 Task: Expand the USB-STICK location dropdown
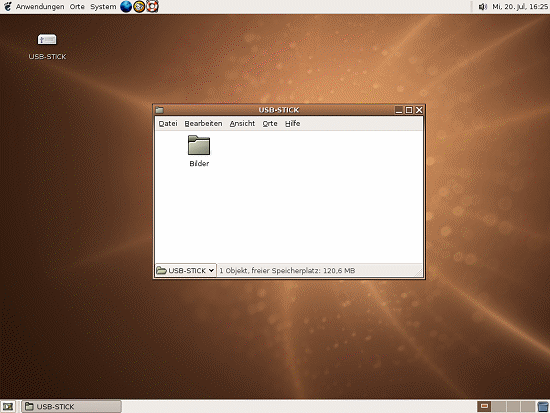(x=186, y=271)
